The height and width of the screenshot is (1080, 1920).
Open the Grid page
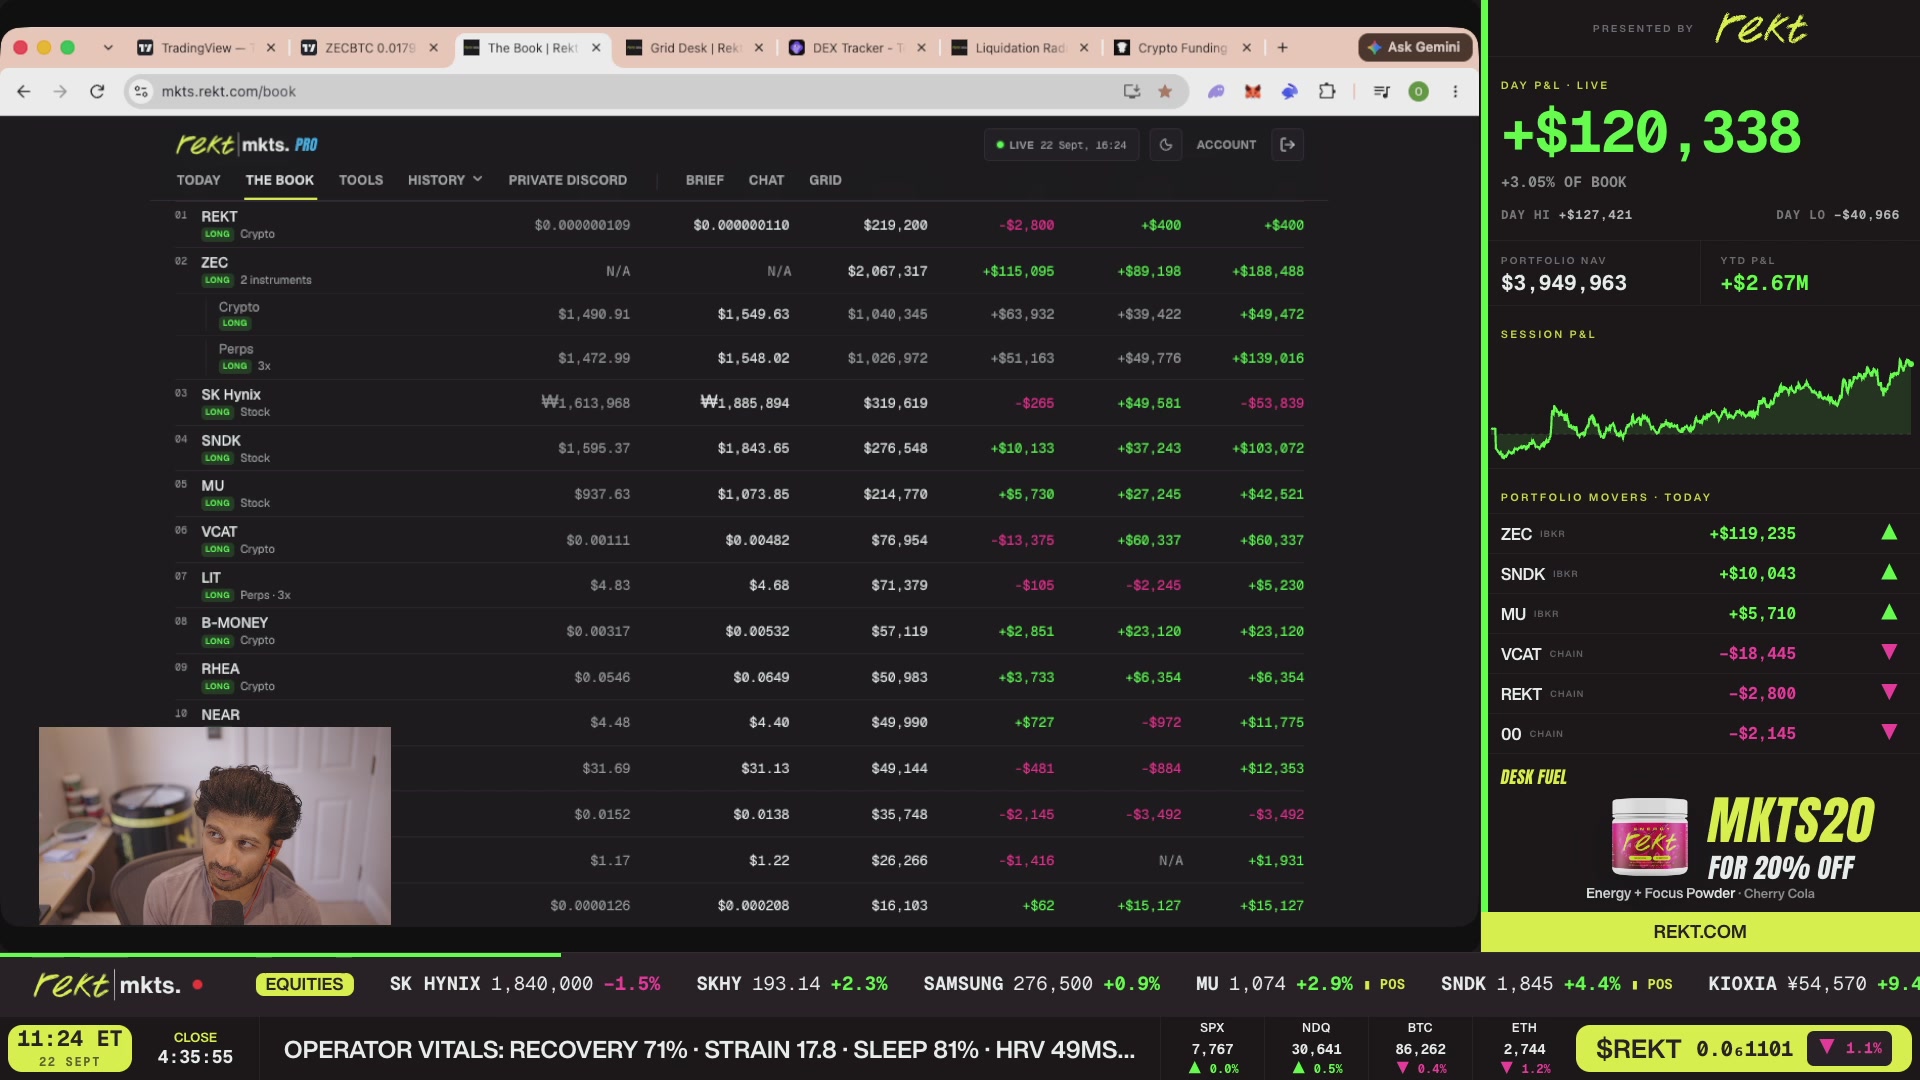tap(826, 180)
